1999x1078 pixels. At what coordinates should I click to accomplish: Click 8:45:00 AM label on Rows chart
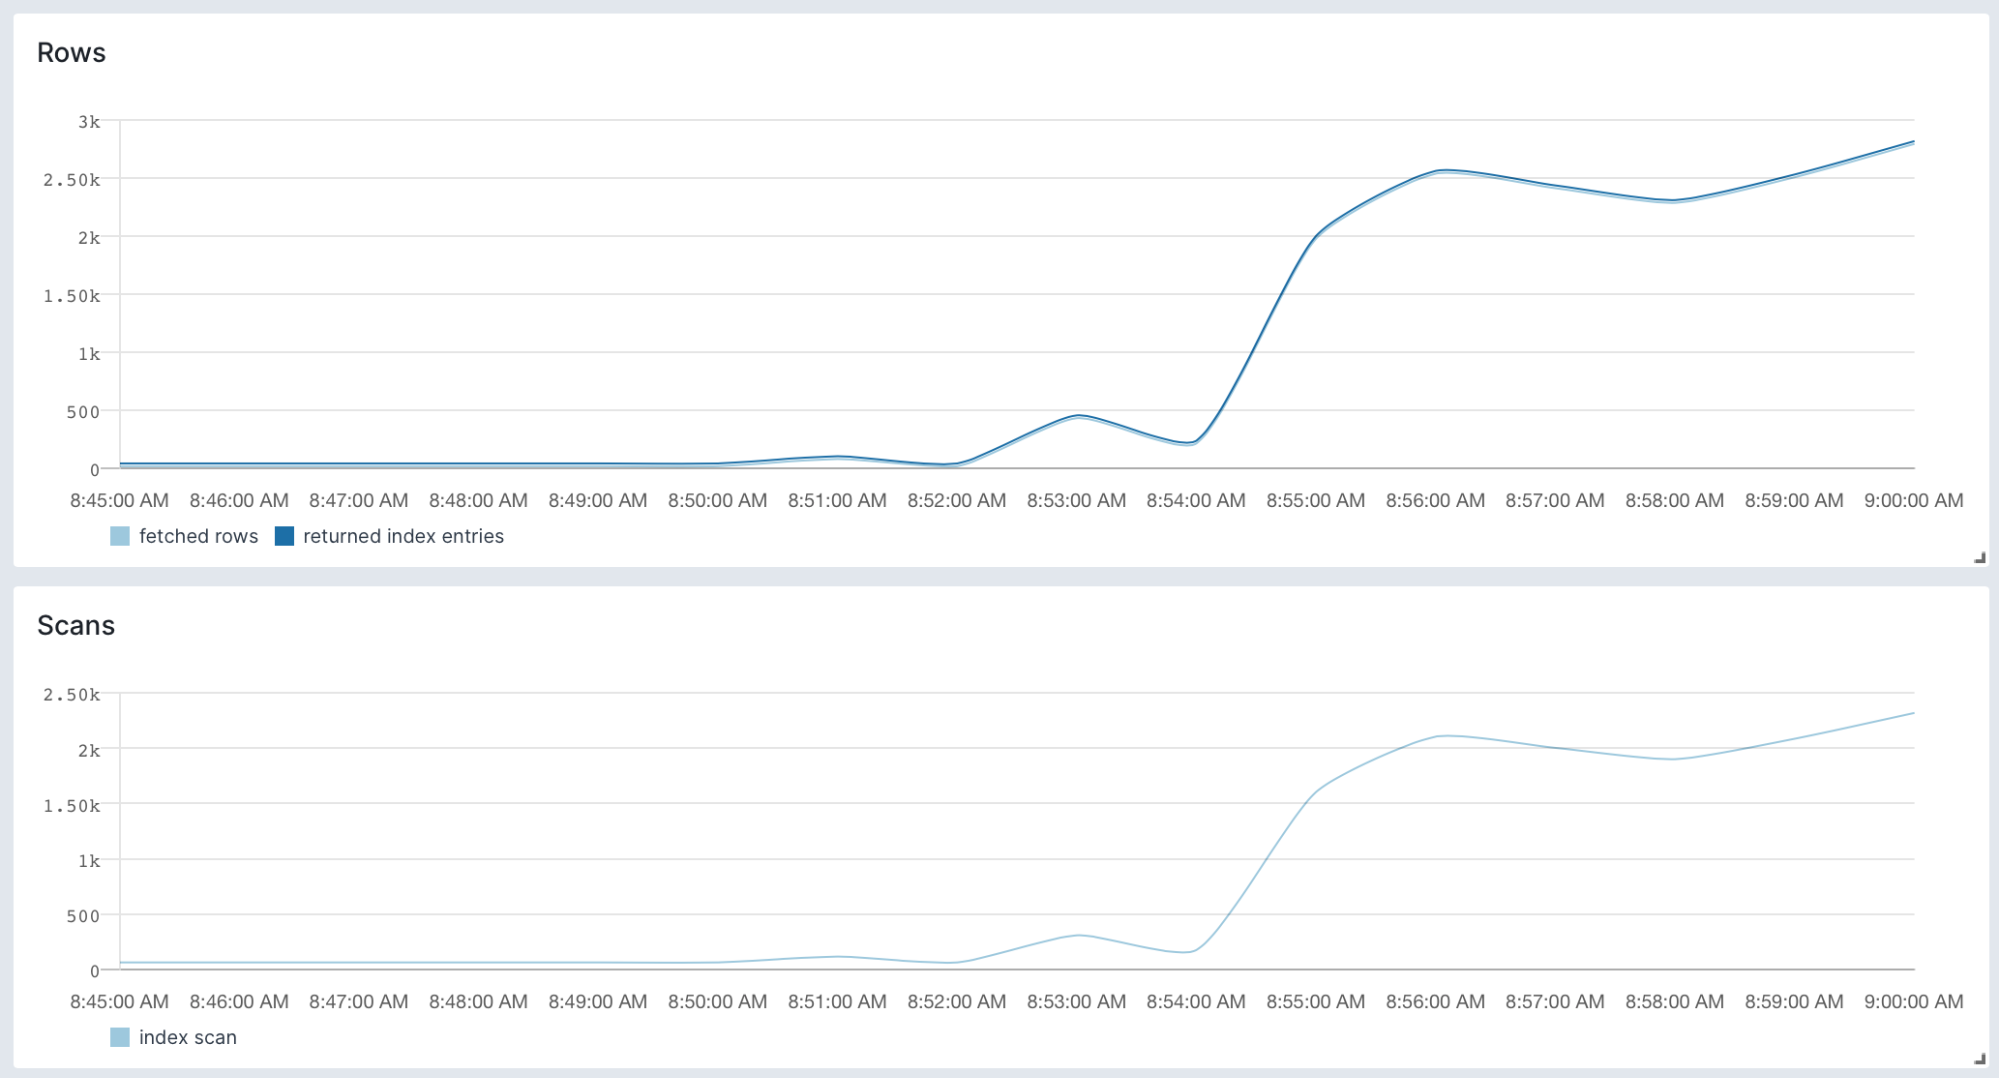coord(119,500)
